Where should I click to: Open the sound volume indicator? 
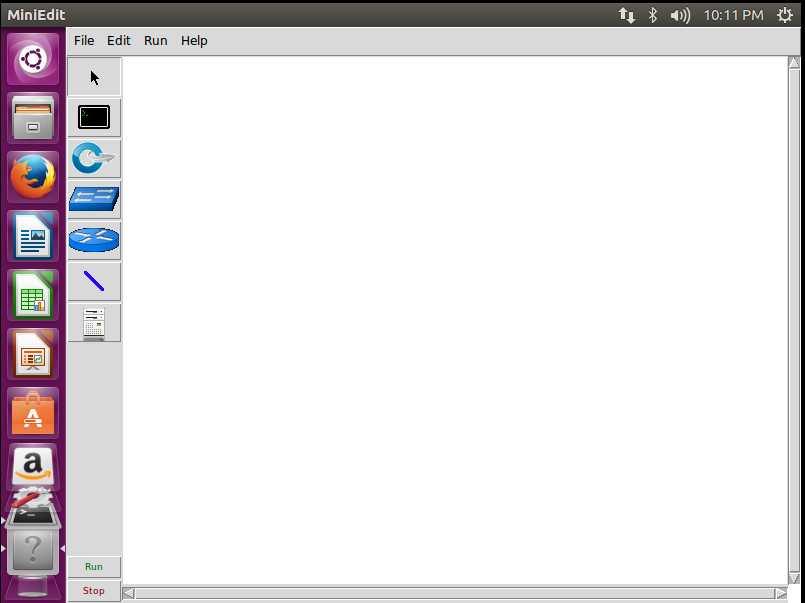pos(680,15)
